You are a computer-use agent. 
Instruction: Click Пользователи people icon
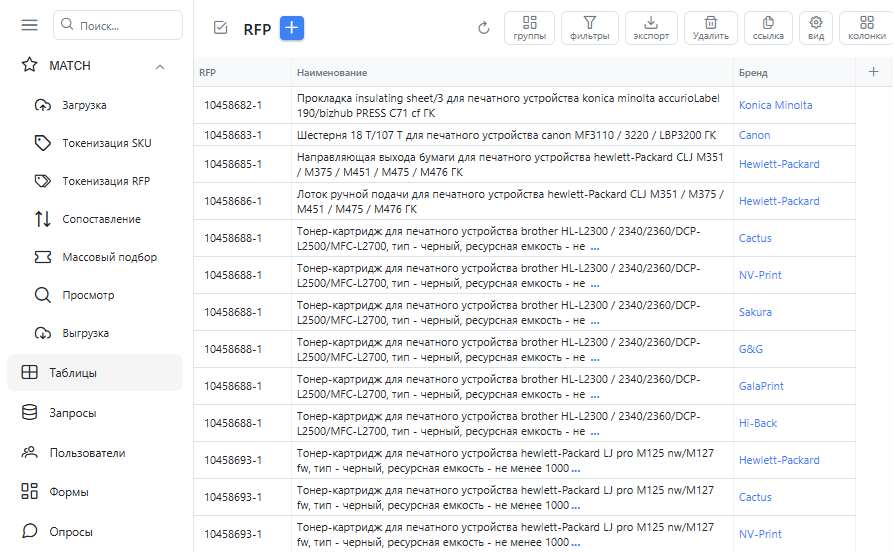coord(29,452)
